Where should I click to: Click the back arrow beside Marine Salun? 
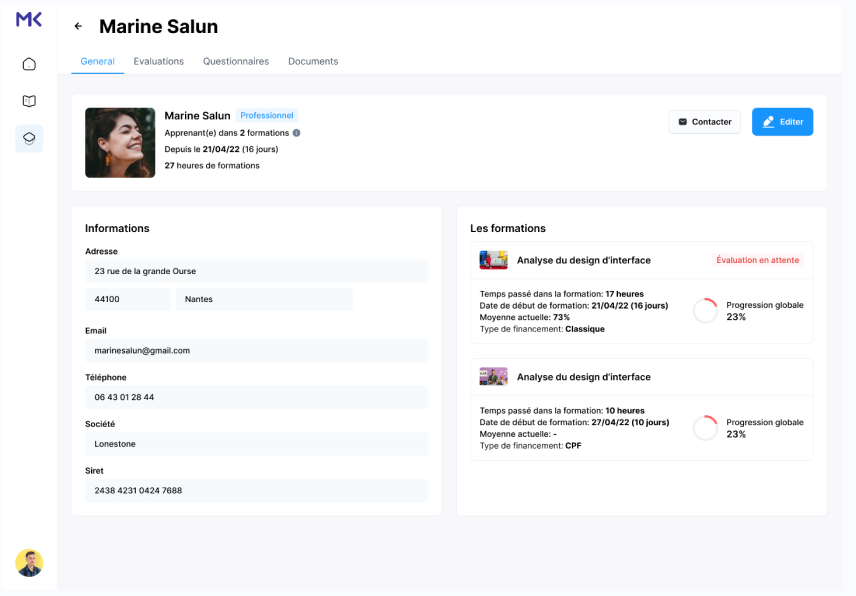tap(78, 26)
